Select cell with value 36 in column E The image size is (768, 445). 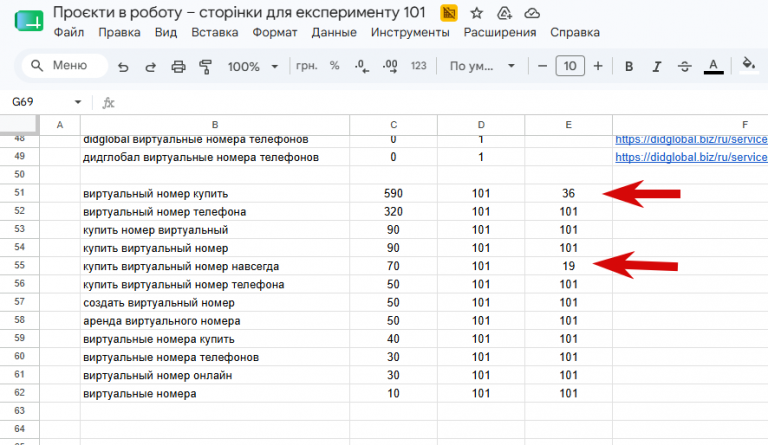(x=568, y=193)
